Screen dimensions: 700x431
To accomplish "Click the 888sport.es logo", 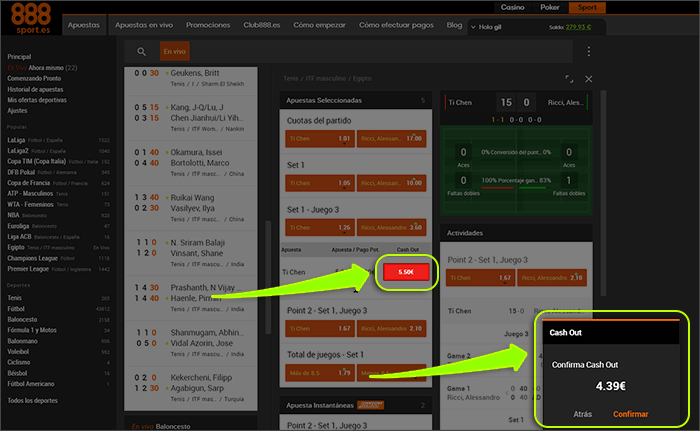I will (x=31, y=18).
